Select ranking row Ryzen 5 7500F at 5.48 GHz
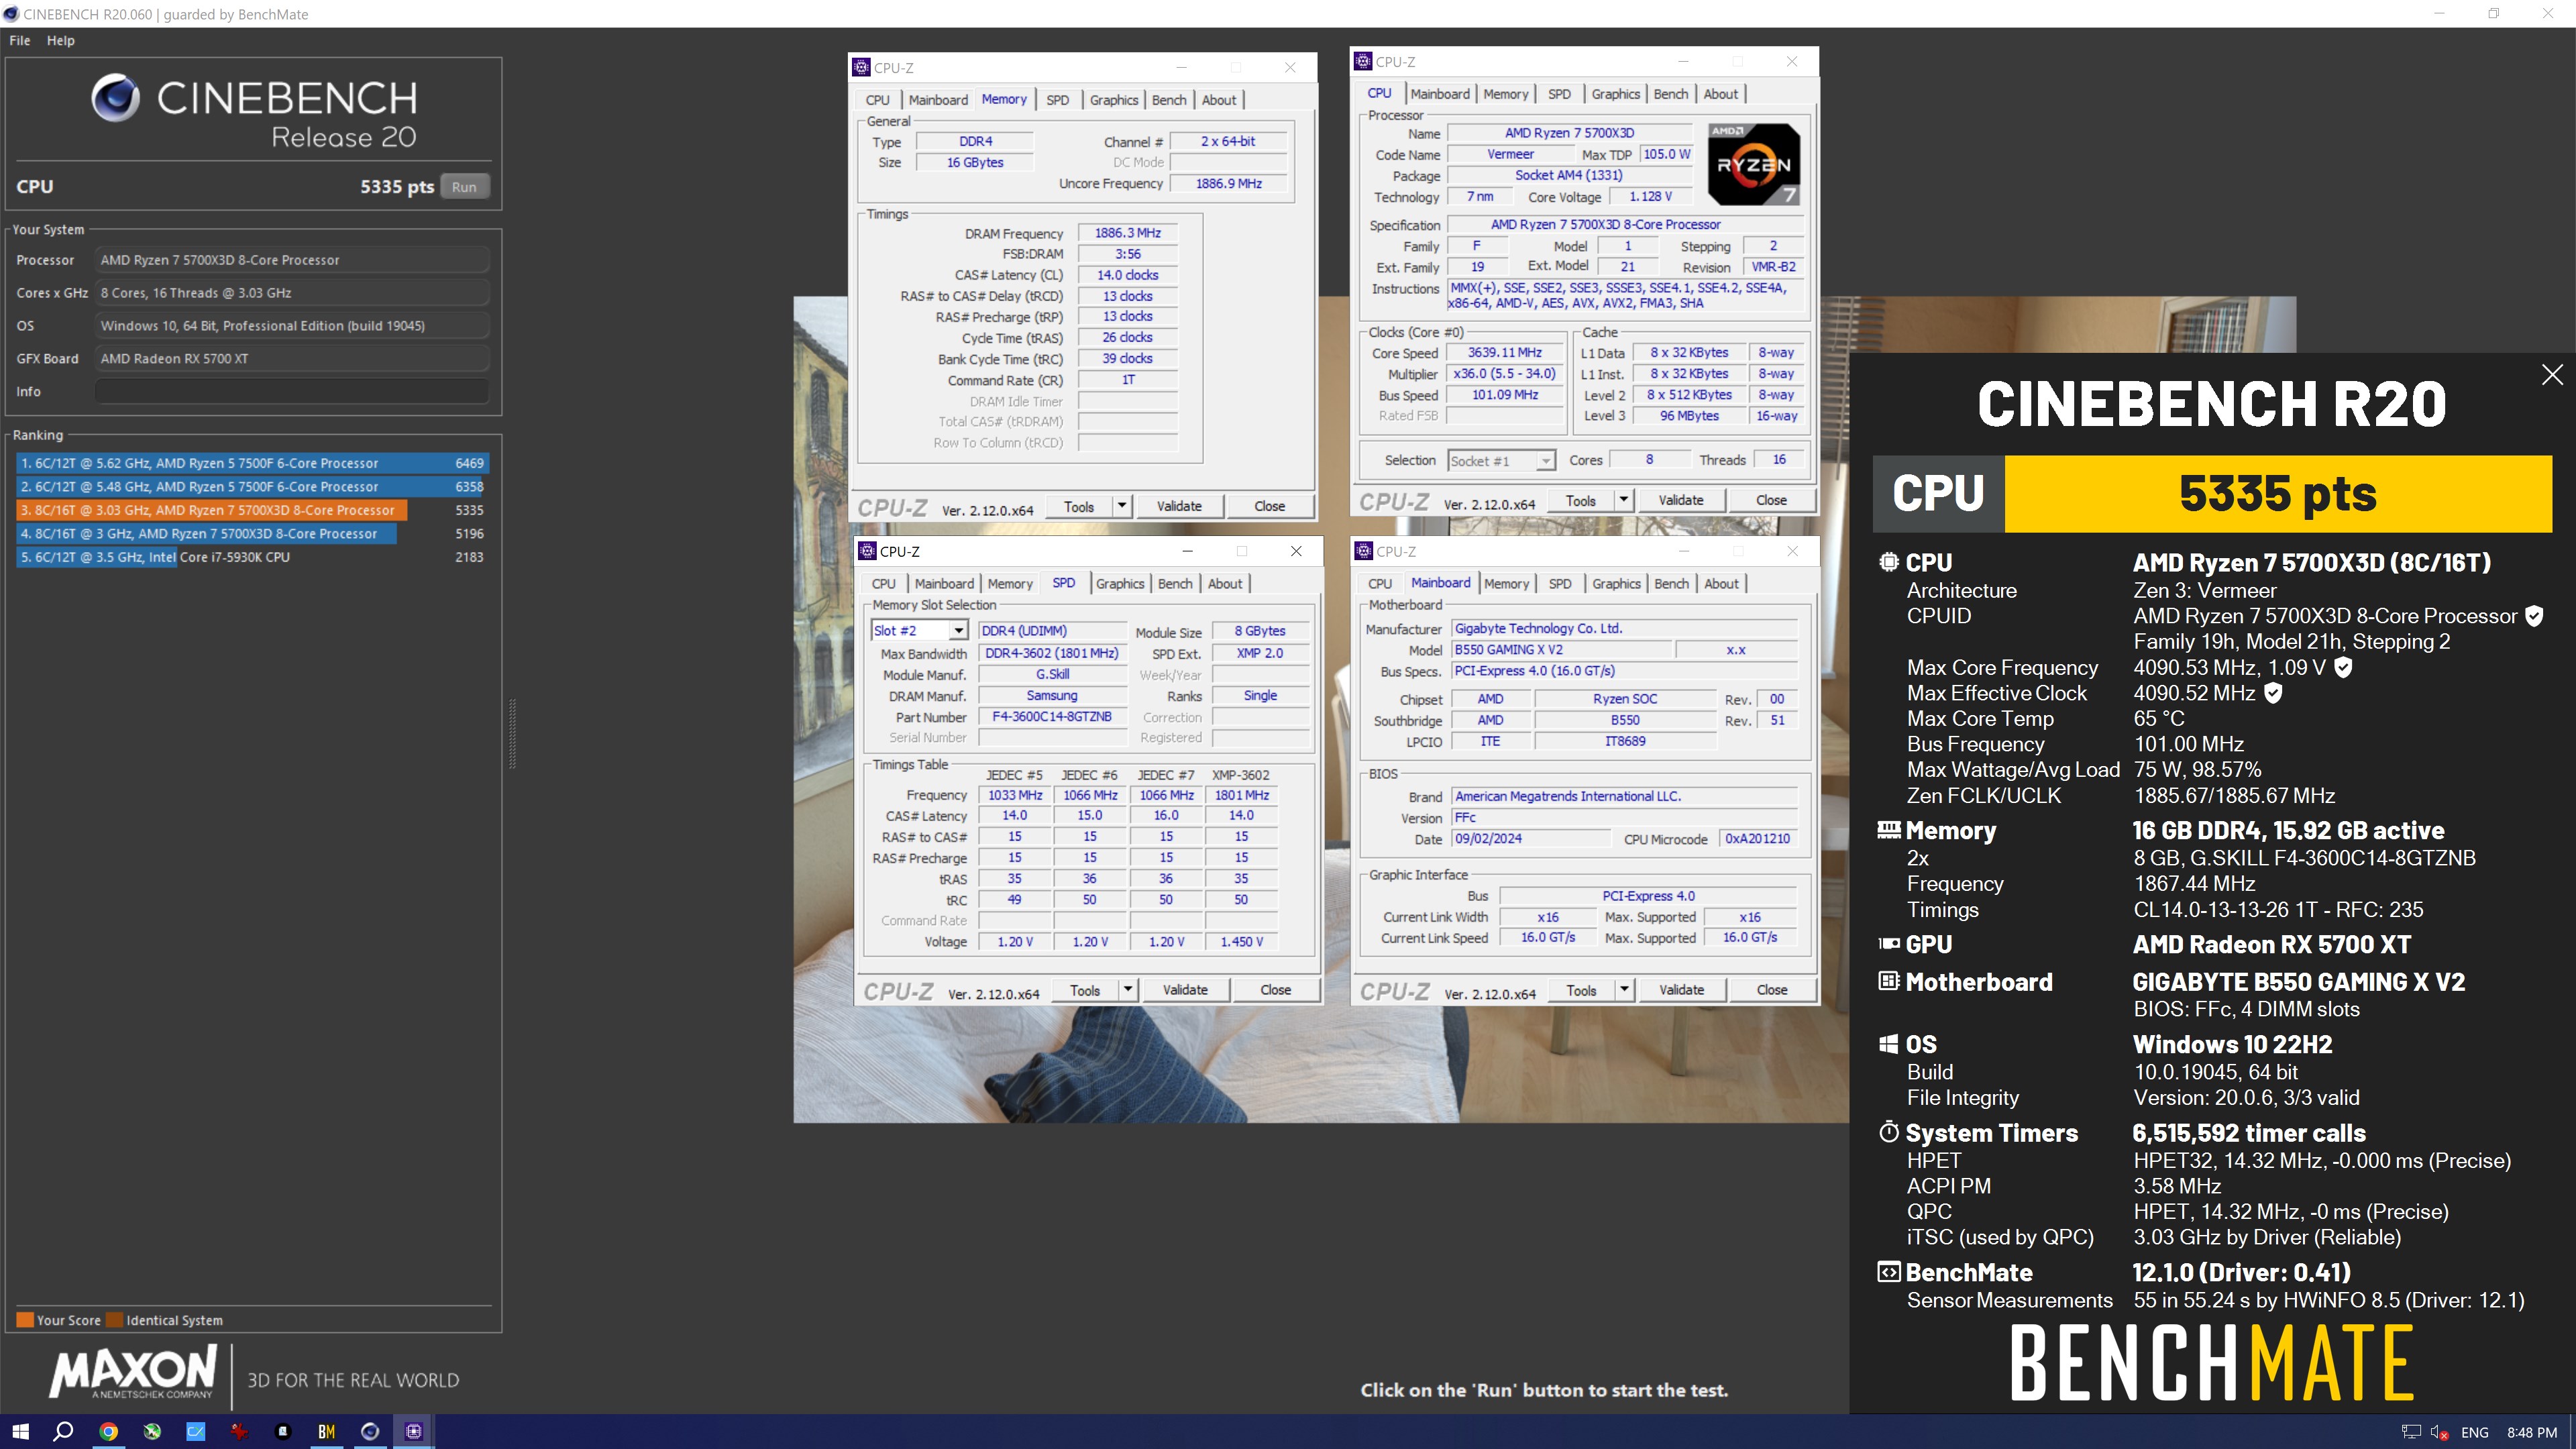Viewport: 2576px width, 1449px height. (252, 486)
